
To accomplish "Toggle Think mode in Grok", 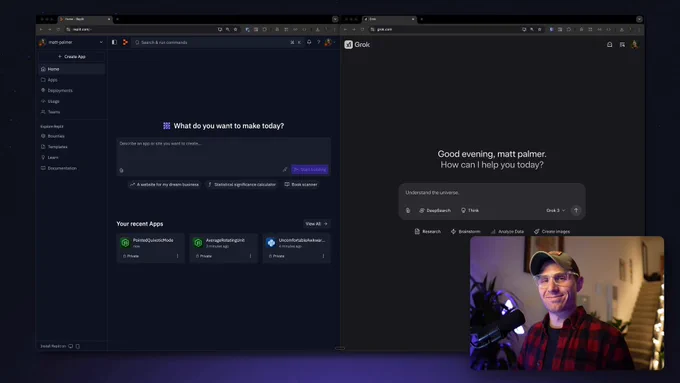I will 470,210.
